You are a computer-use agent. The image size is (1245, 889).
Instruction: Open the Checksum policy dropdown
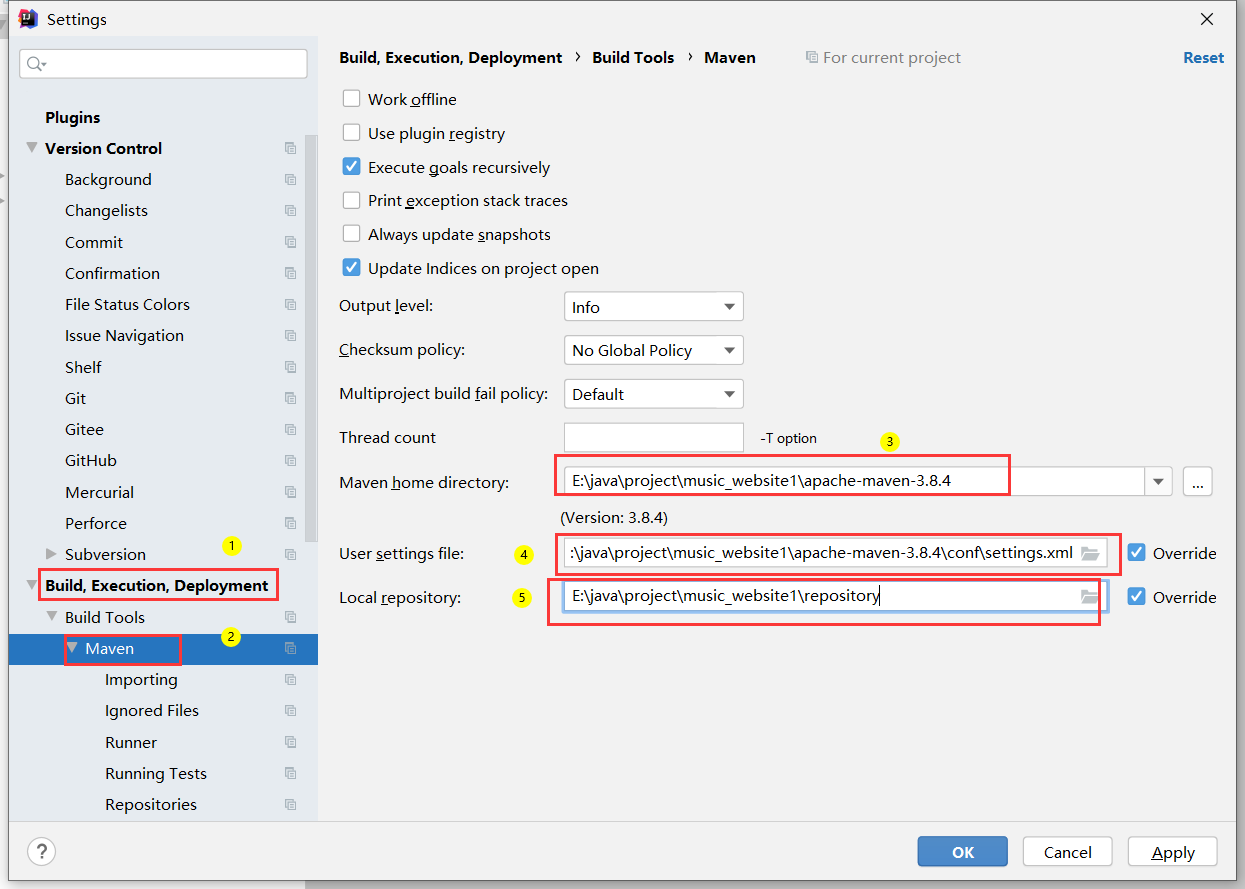click(x=654, y=350)
